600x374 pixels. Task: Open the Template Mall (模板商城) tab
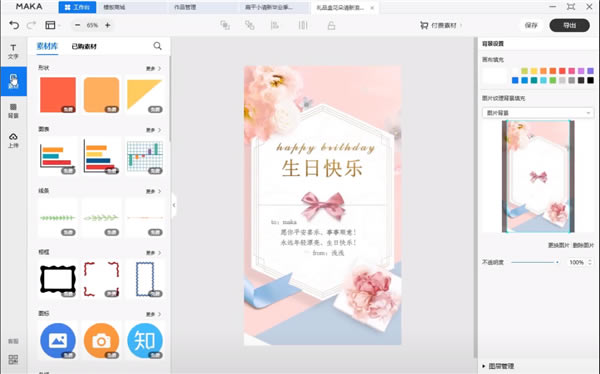point(114,7)
